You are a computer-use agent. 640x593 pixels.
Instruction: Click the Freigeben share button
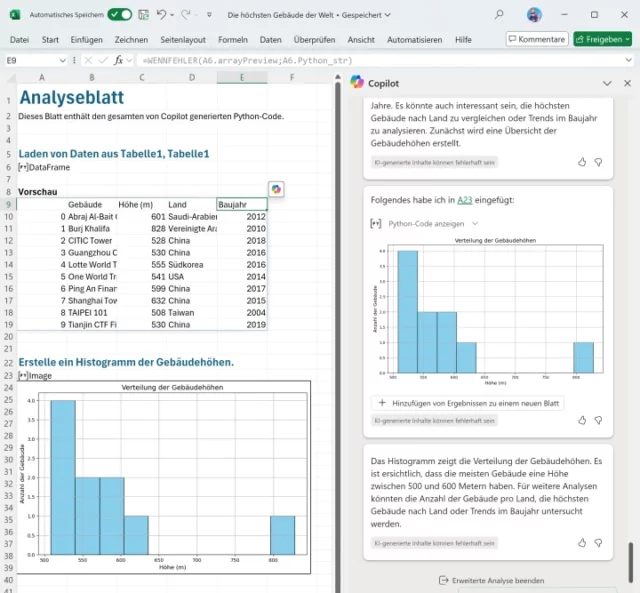click(x=602, y=39)
